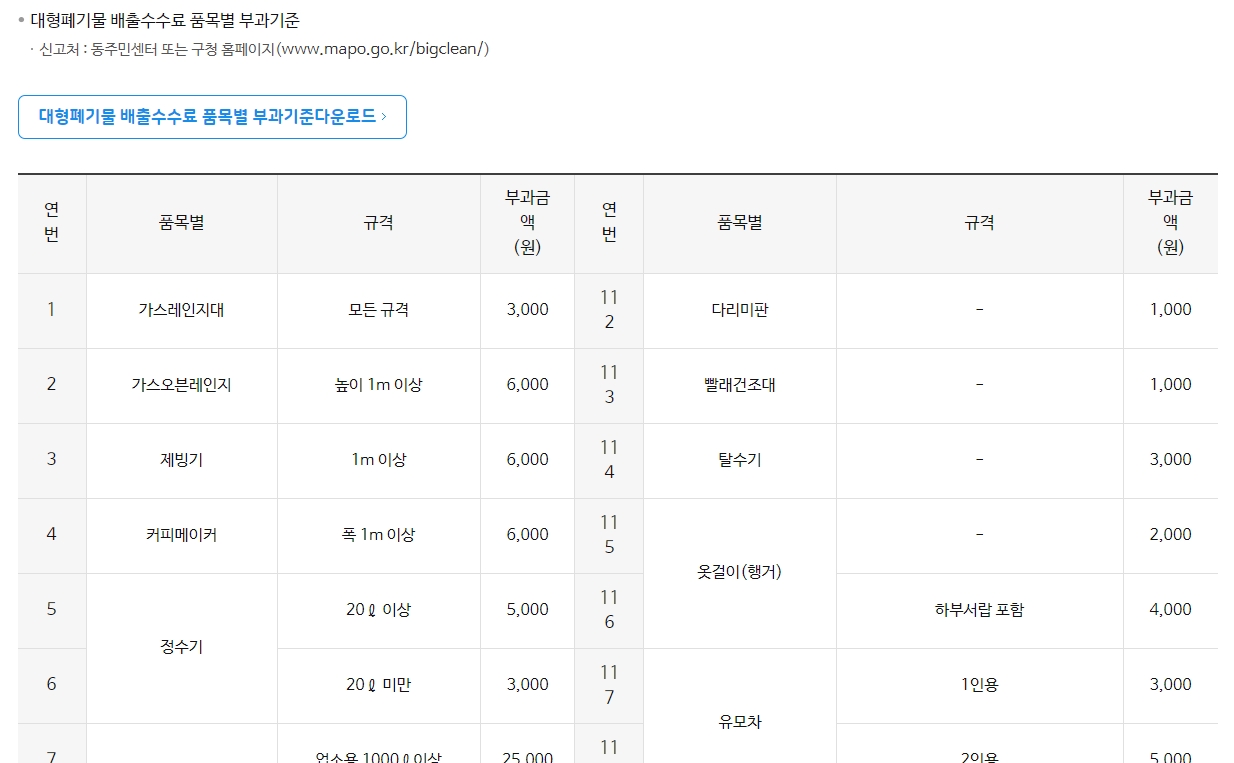The image size is (1234, 763).
Task: Click the 다리미판 row's 1,000 fee cell
Action: (x=1170, y=310)
